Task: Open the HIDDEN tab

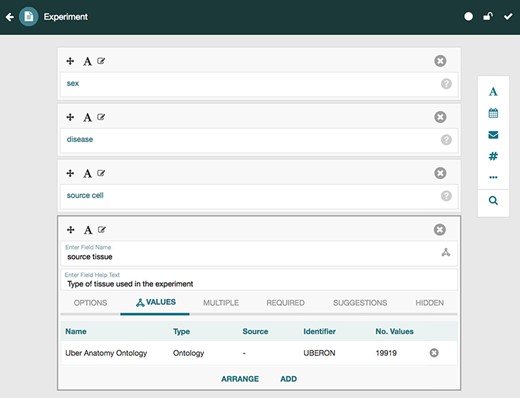Action: tap(429, 303)
